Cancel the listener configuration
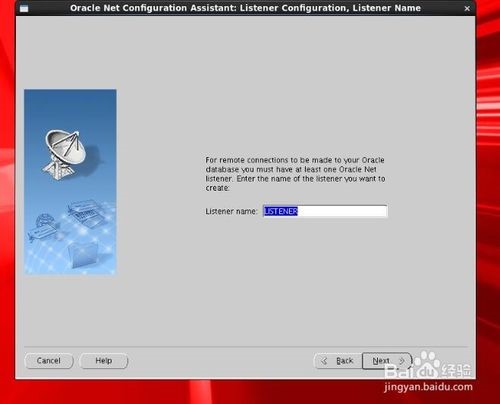 pos(49,361)
